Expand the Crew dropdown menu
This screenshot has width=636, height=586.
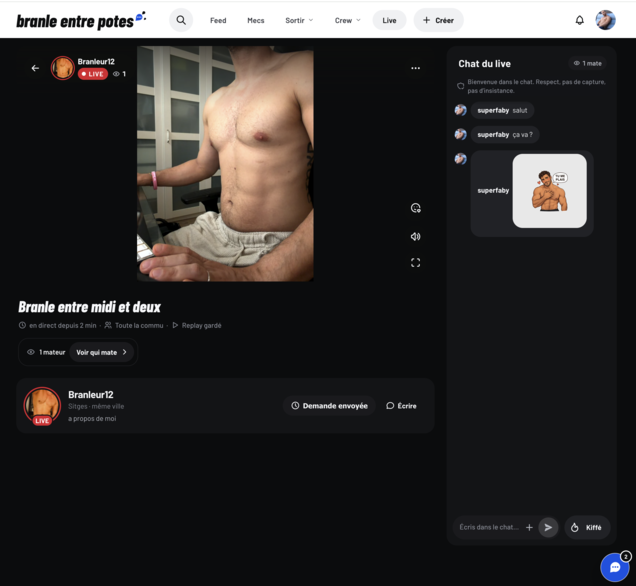tap(347, 20)
